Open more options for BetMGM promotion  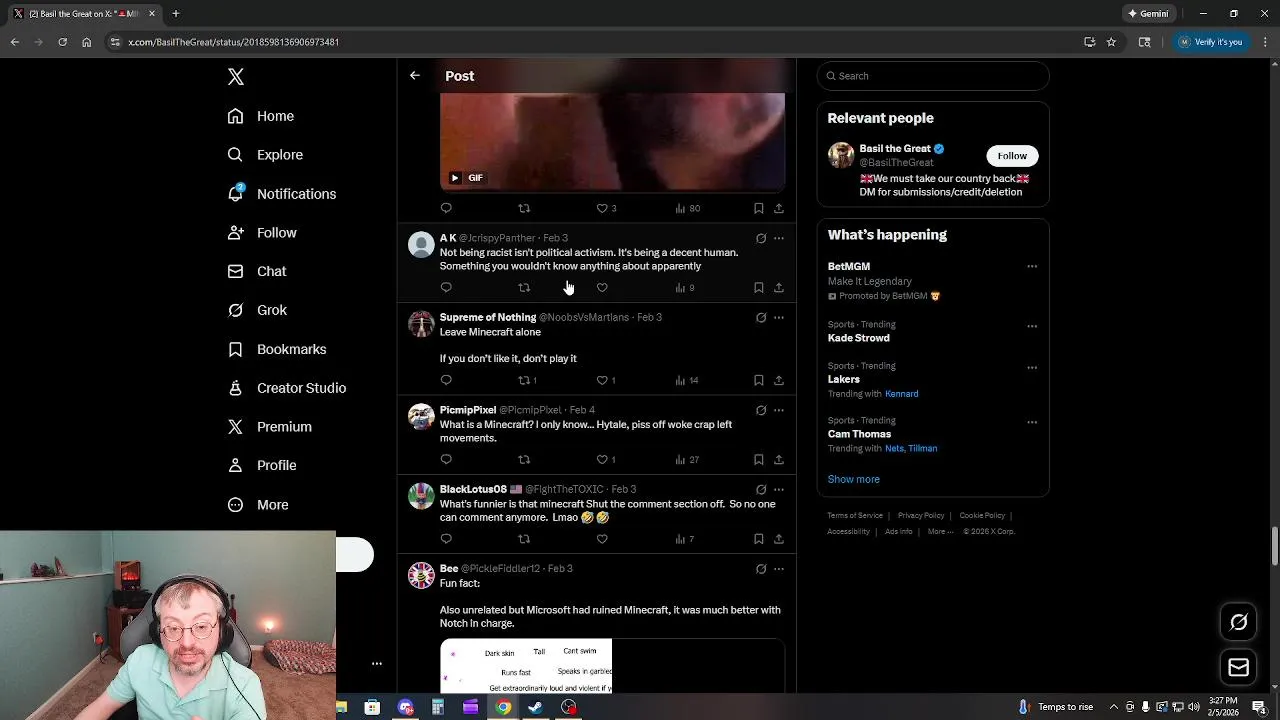[1032, 267]
